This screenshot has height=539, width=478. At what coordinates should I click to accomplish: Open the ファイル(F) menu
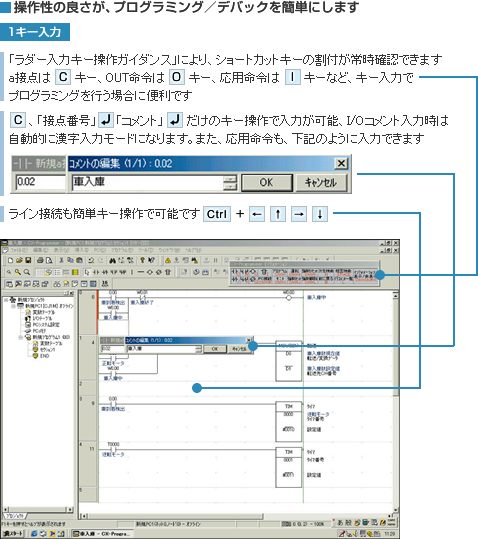click(x=19, y=250)
